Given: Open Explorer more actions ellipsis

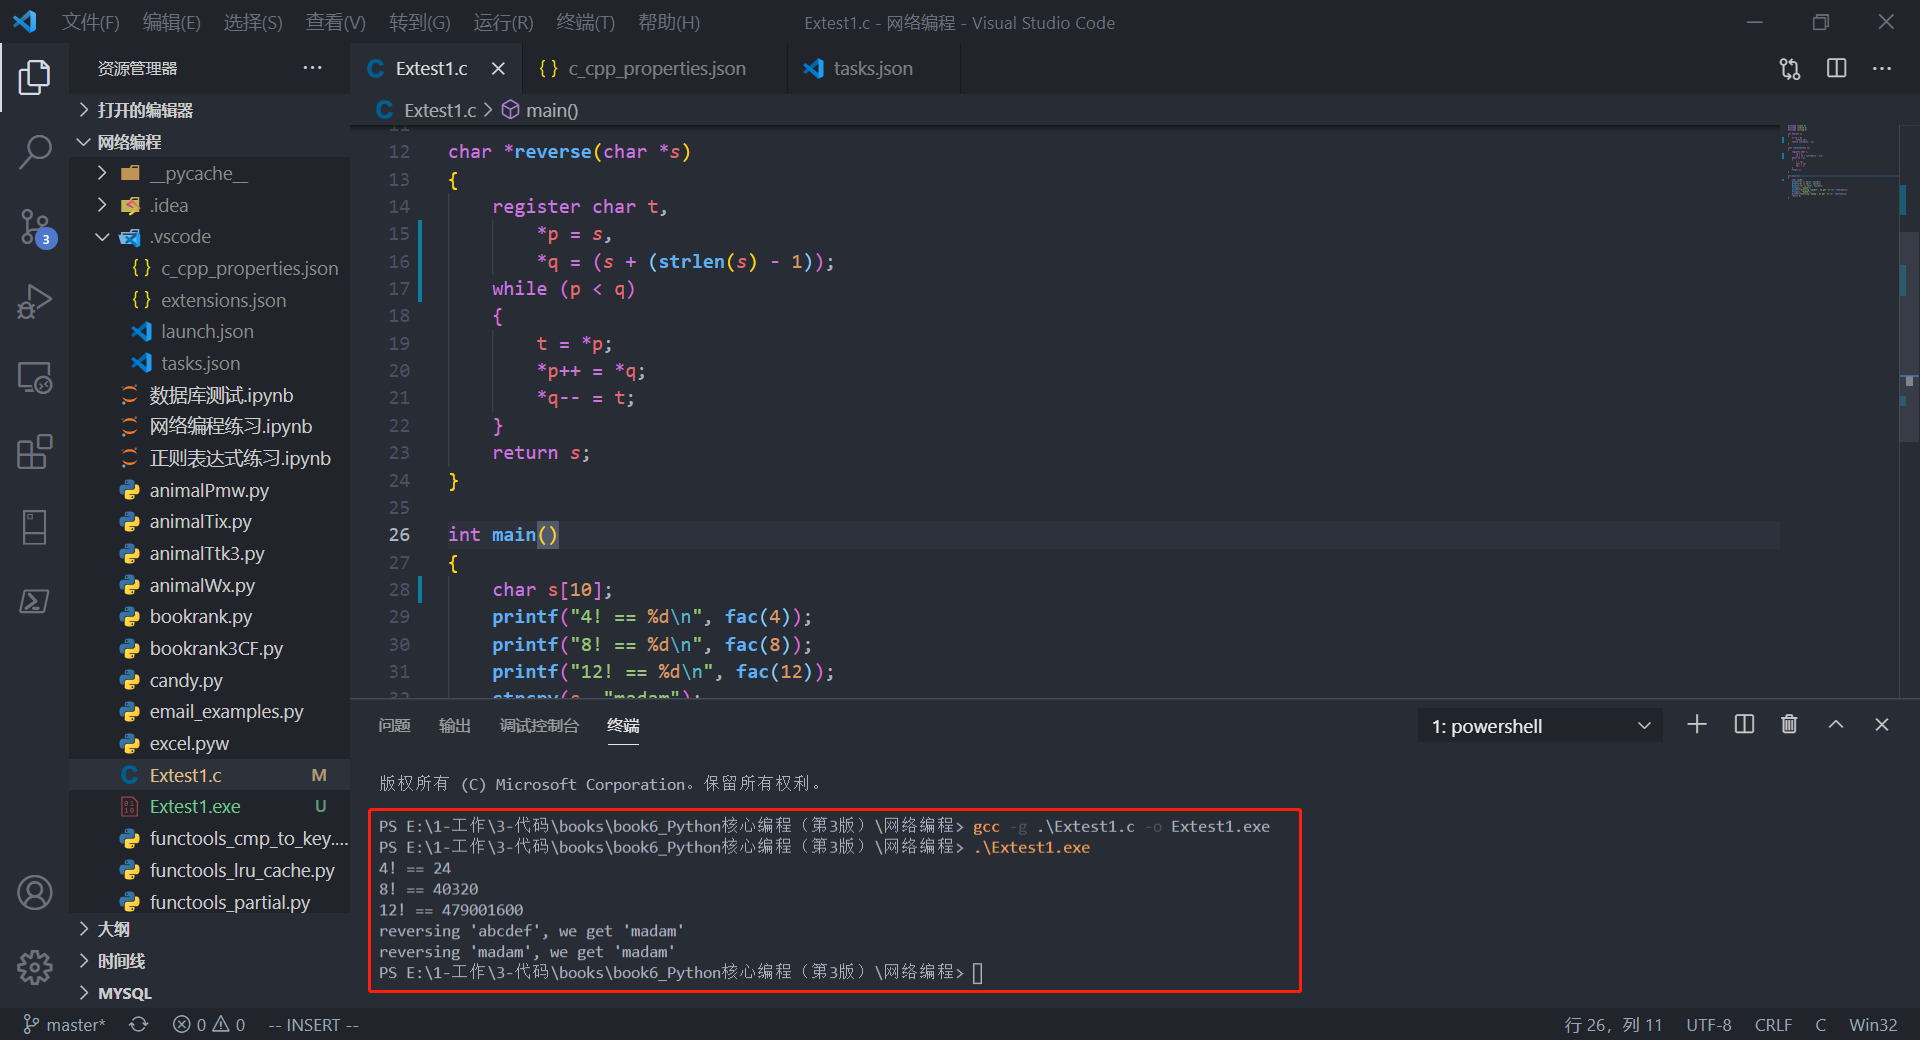Looking at the screenshot, I should [313, 68].
